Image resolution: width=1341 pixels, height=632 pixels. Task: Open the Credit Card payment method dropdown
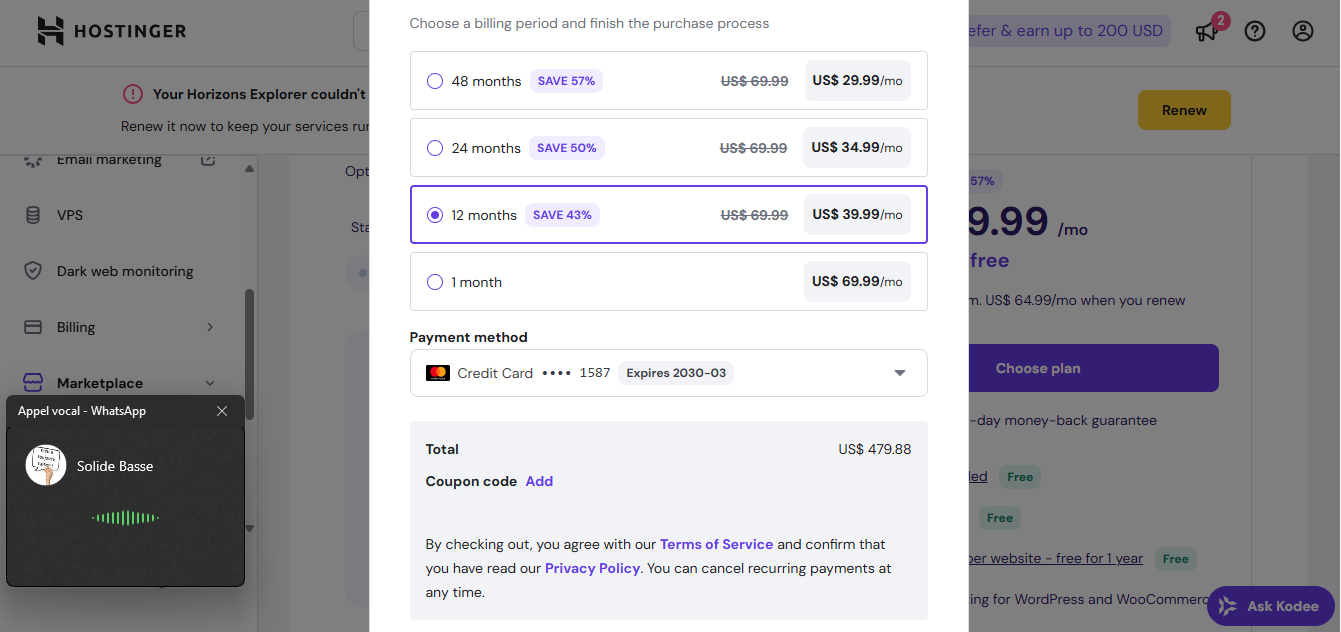click(668, 373)
